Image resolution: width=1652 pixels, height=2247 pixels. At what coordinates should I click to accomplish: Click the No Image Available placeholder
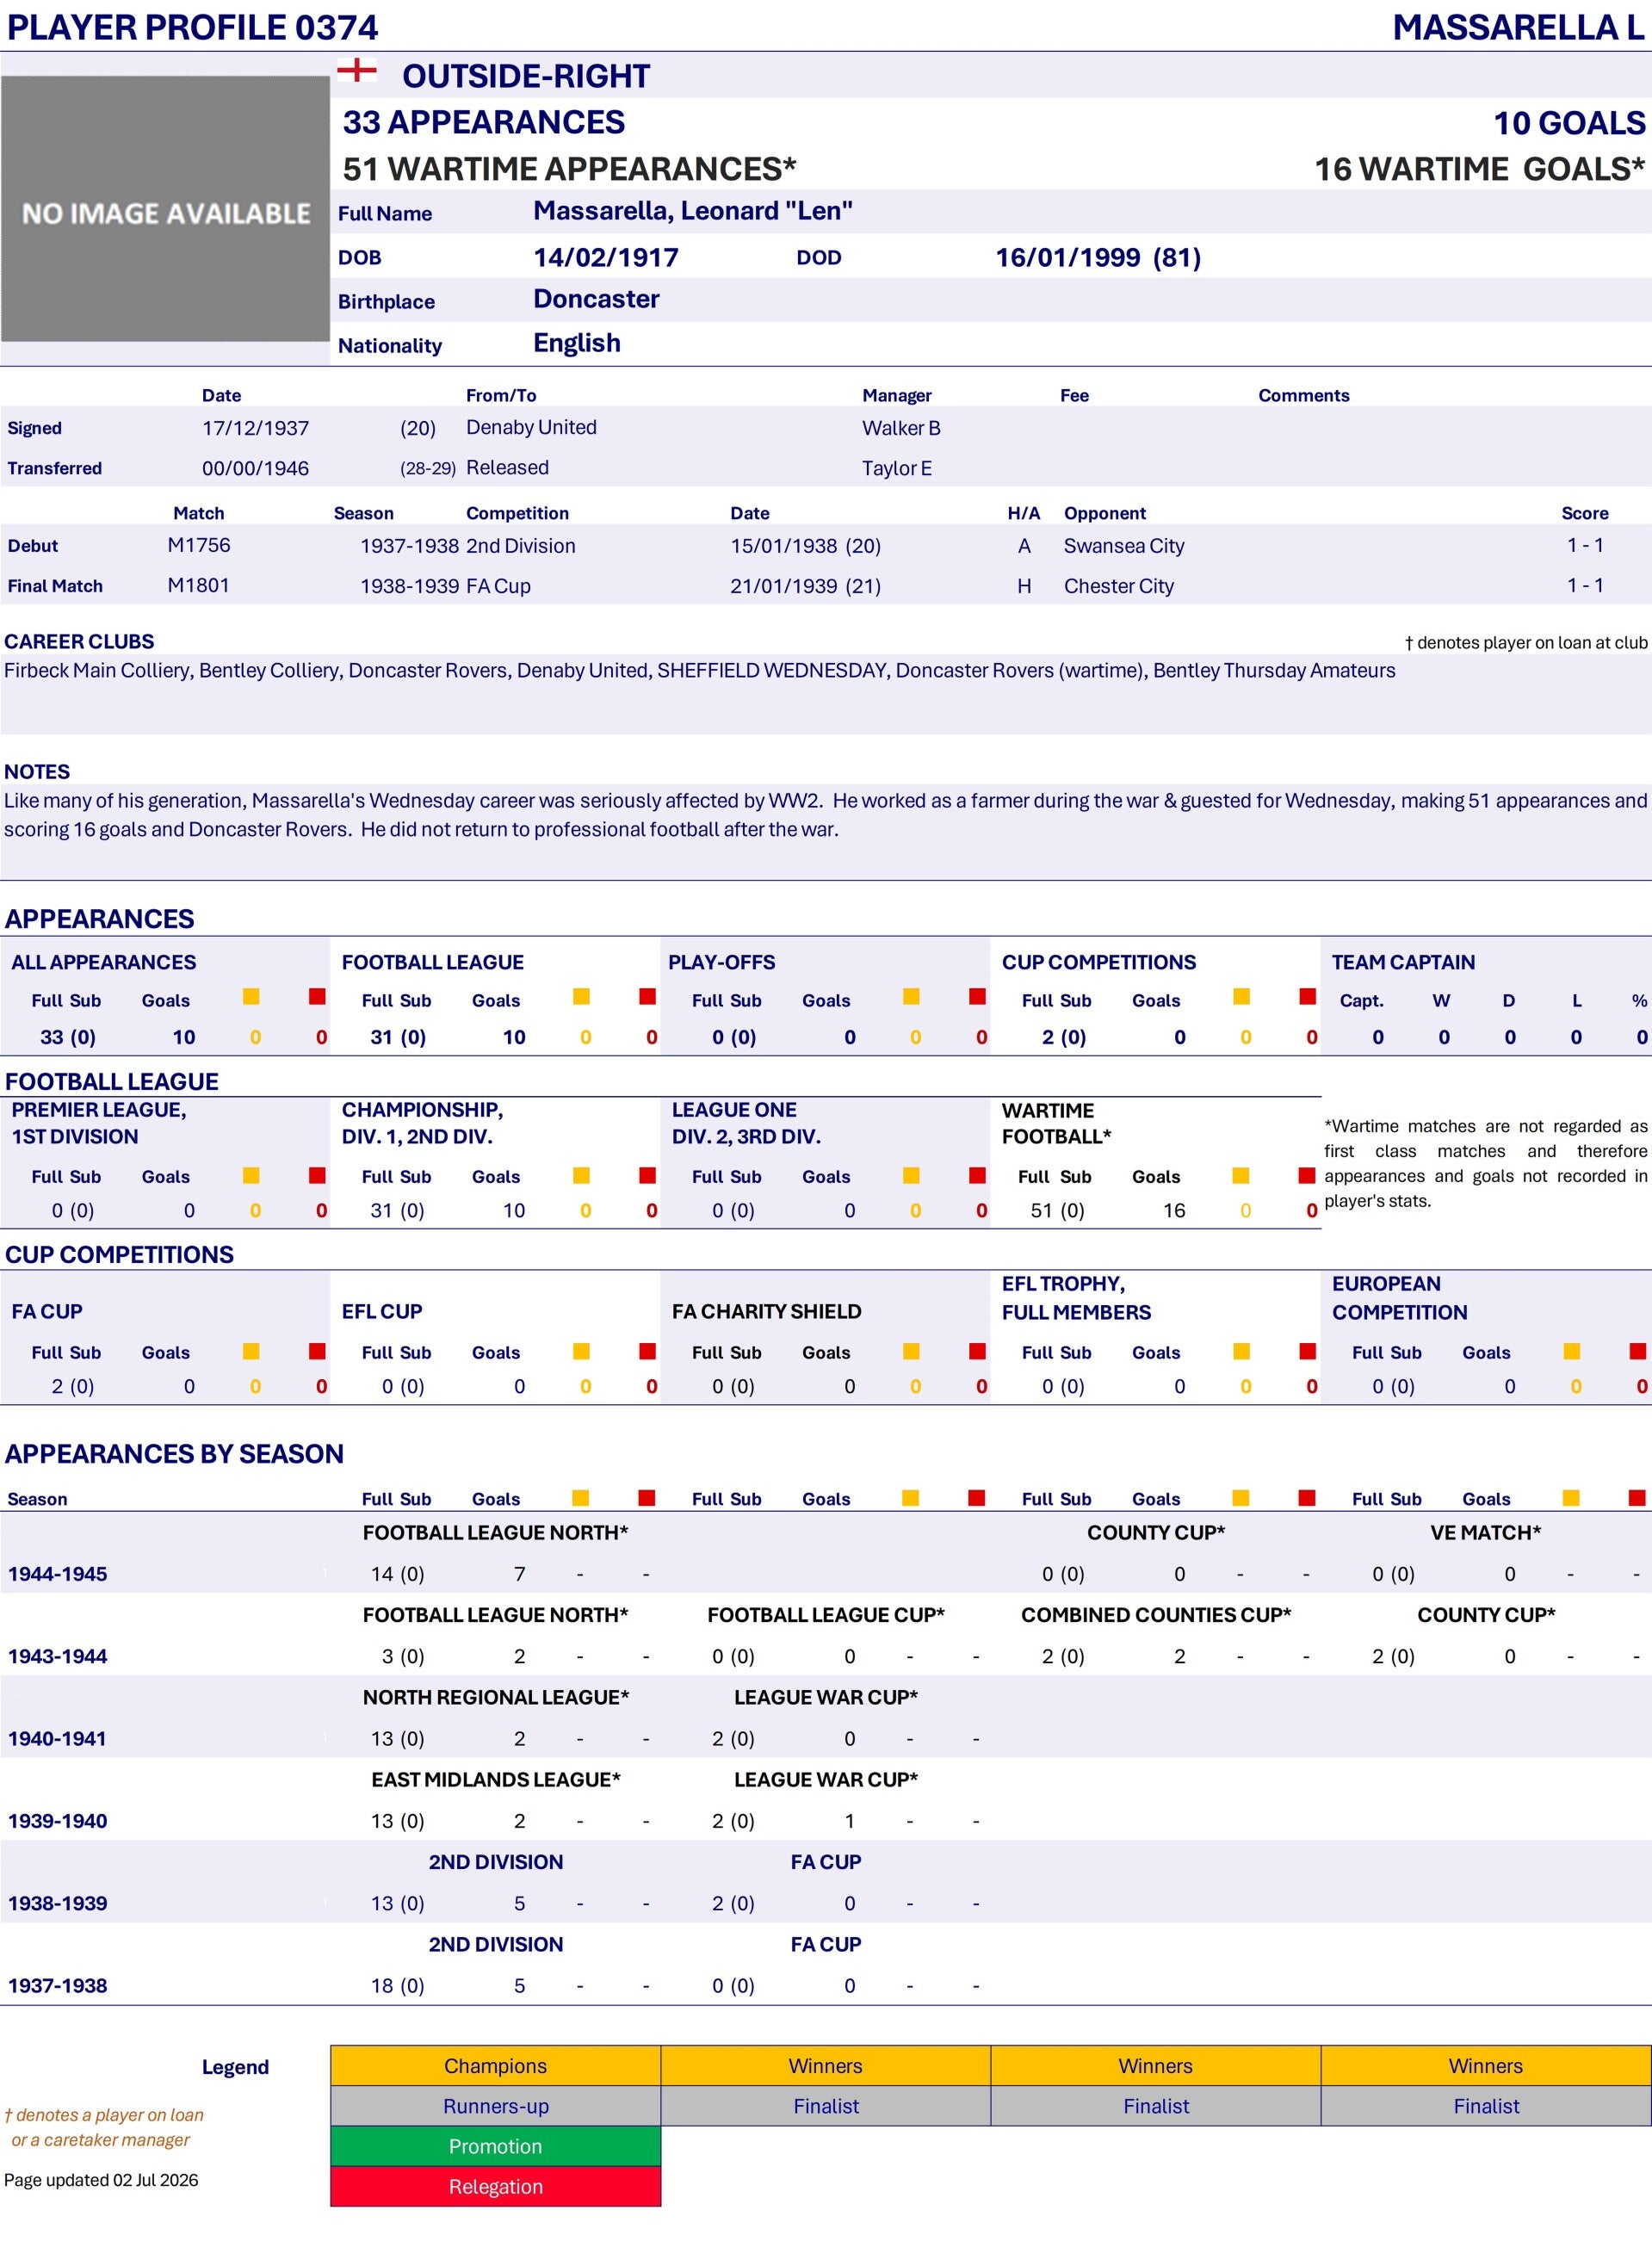(165, 209)
